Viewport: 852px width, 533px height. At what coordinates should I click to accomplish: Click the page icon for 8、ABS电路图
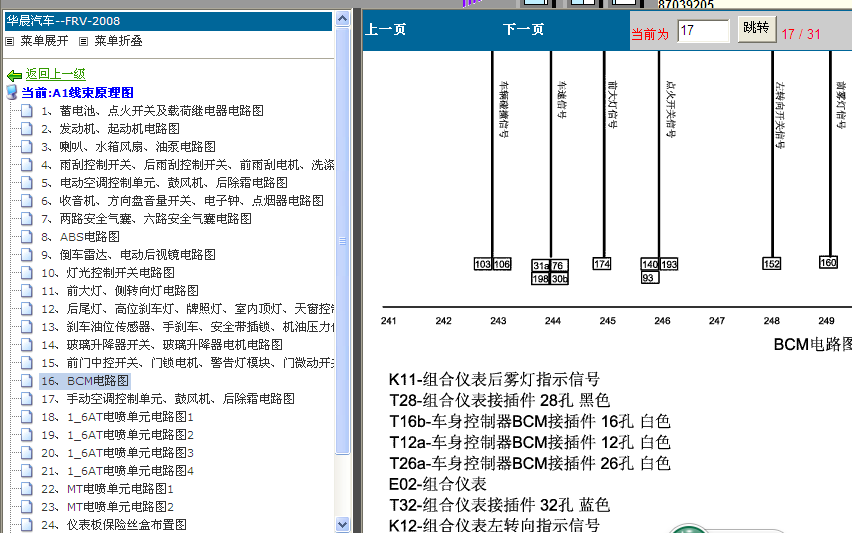[27, 237]
